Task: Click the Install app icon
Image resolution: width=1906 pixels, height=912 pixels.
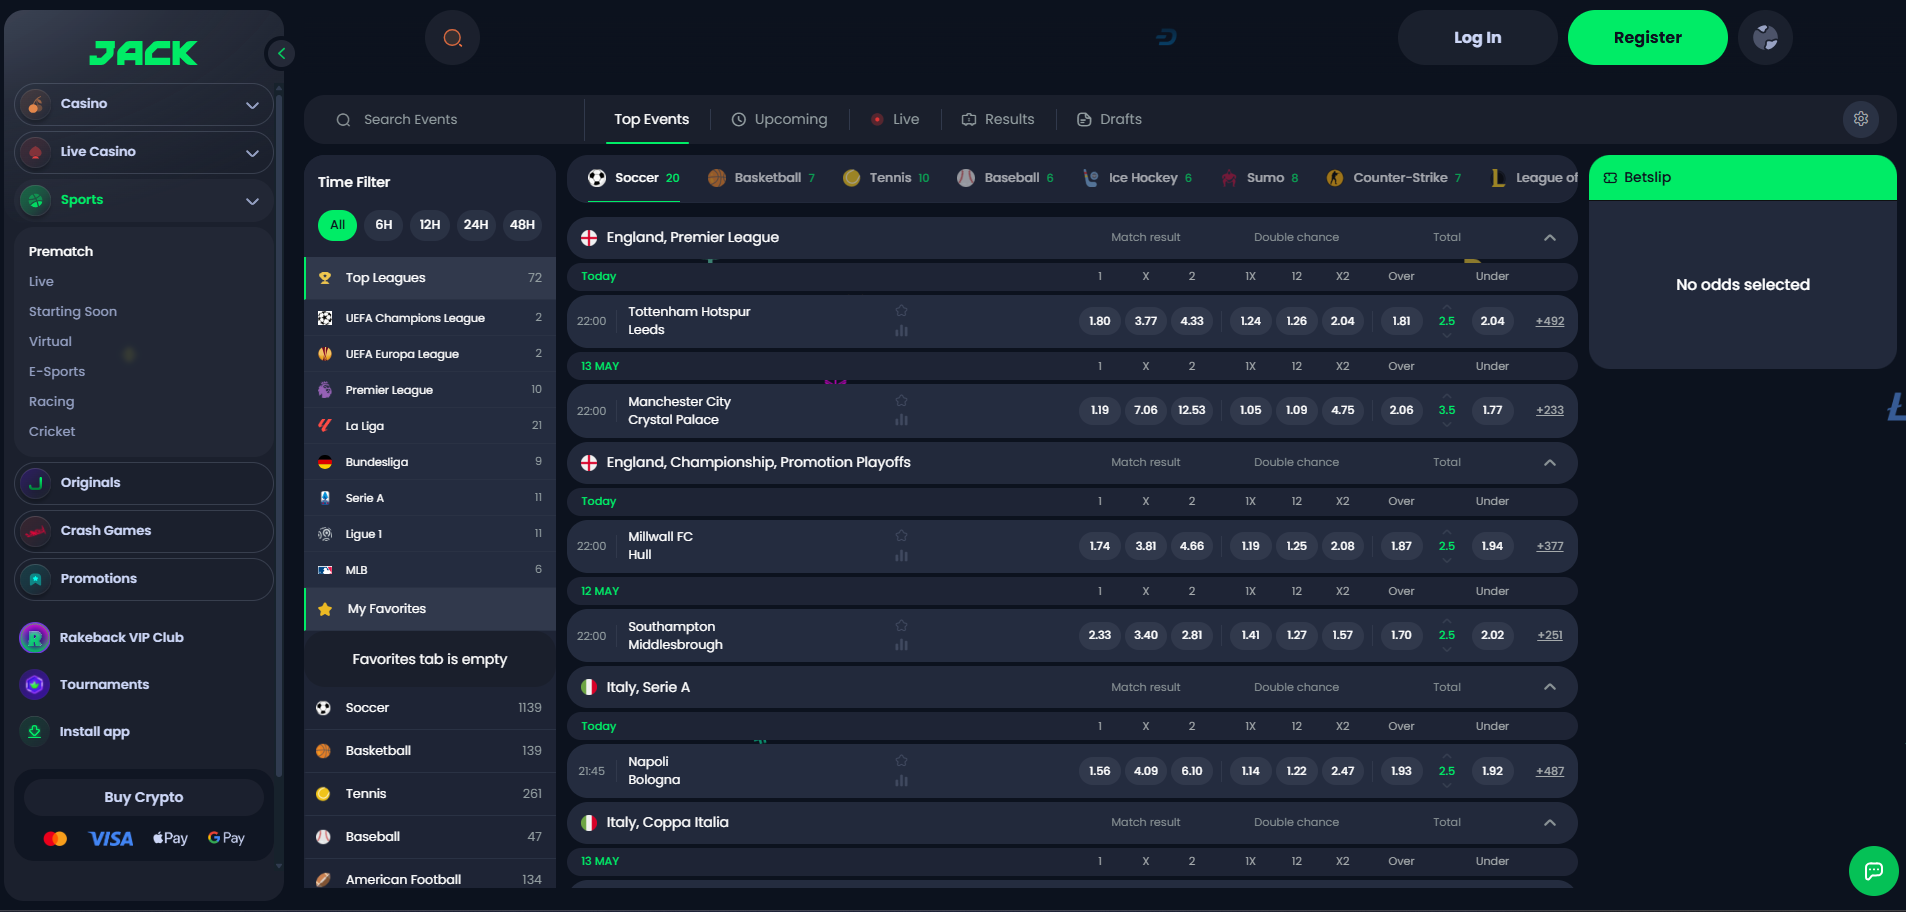Action: coord(35,731)
